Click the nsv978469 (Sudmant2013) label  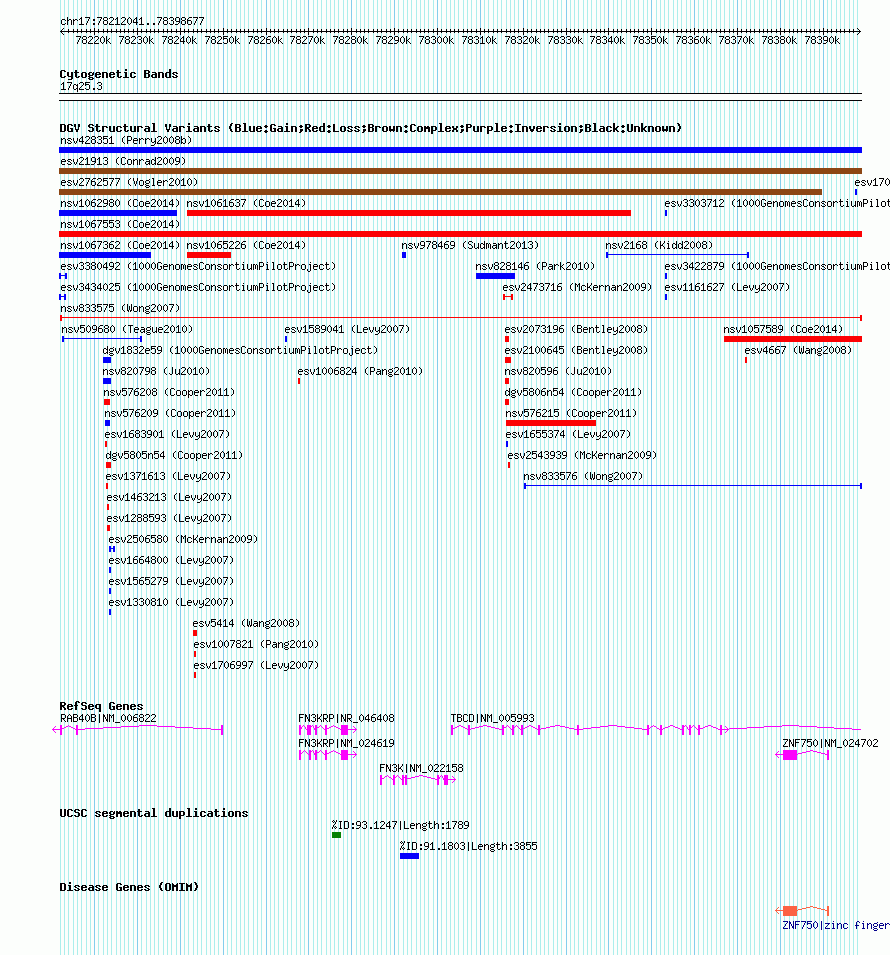(470, 245)
